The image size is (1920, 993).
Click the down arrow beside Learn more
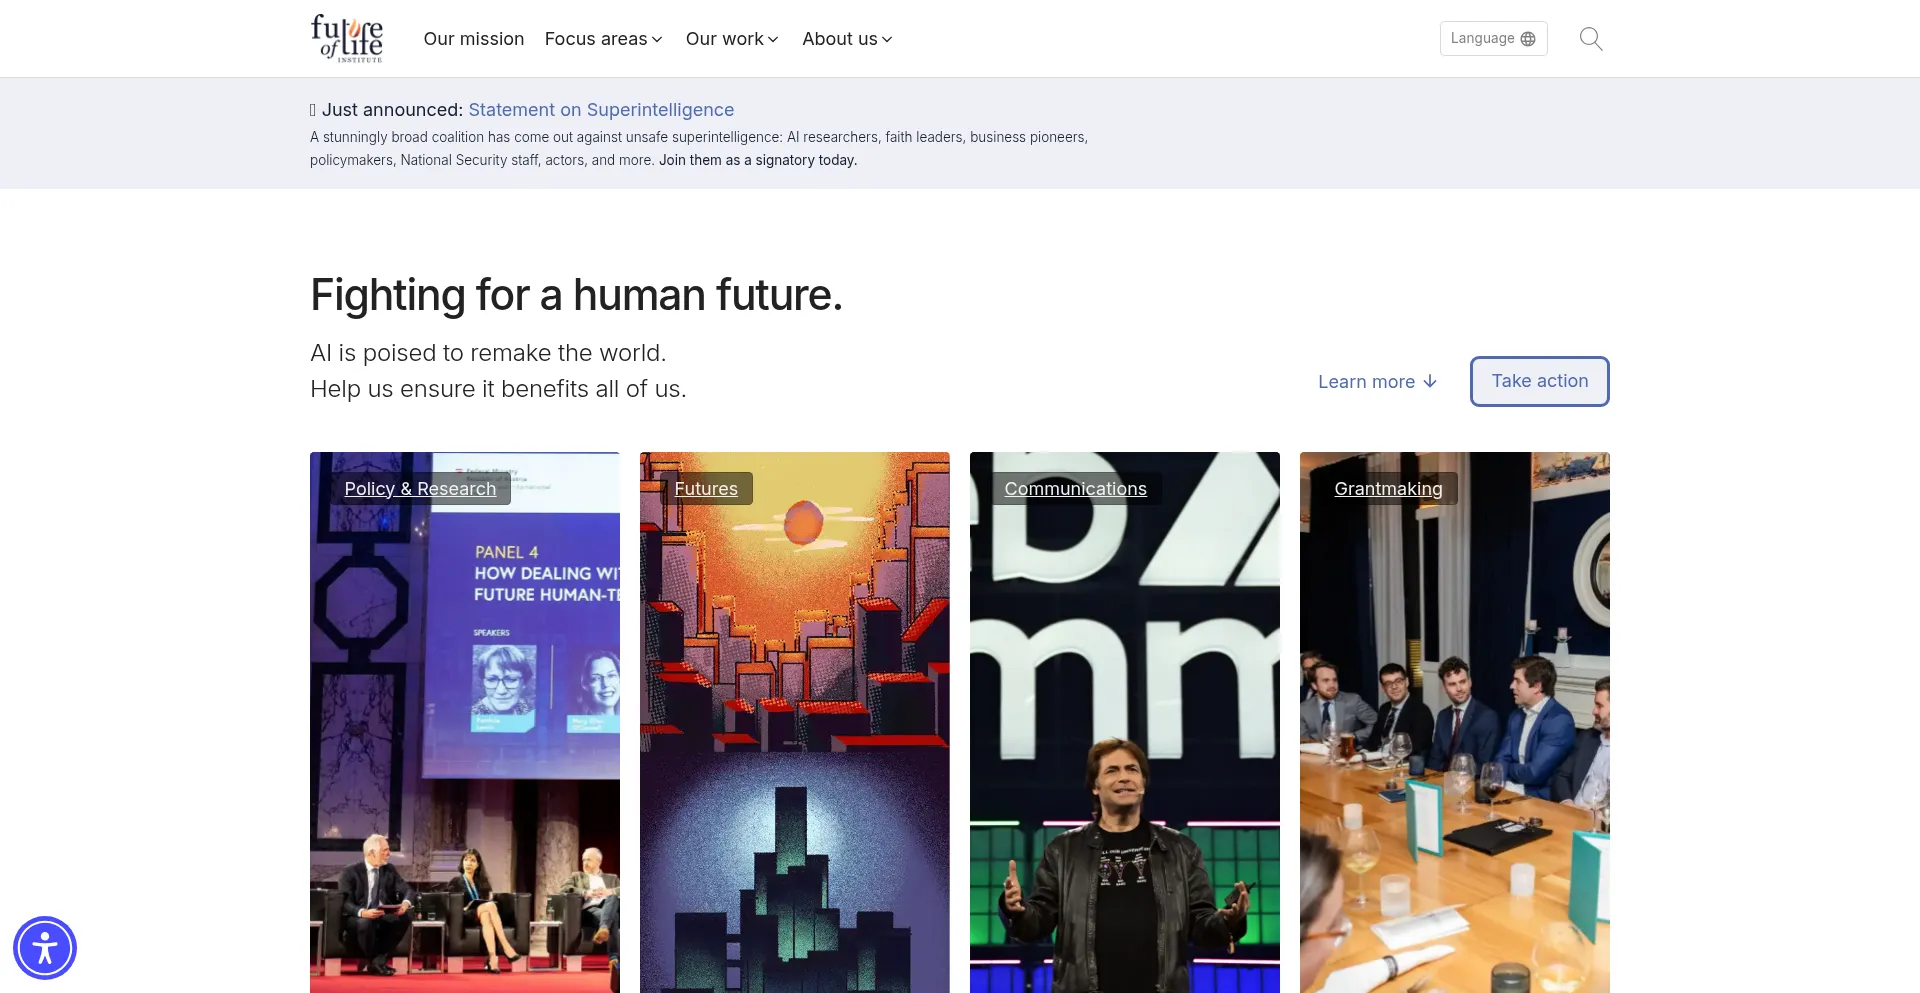(1430, 381)
